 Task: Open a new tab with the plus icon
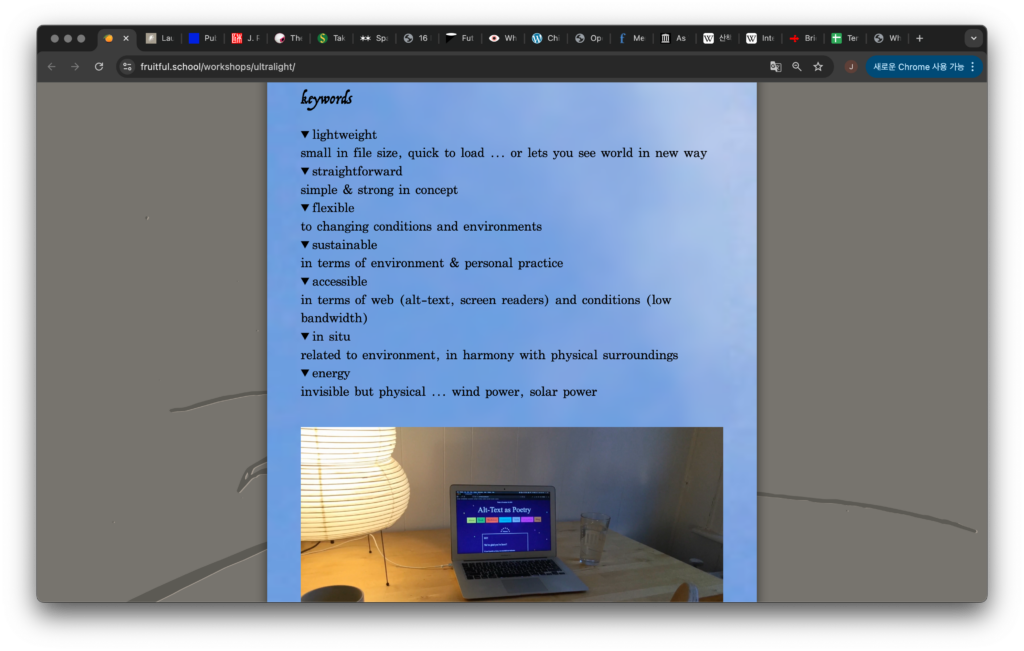[919, 38]
